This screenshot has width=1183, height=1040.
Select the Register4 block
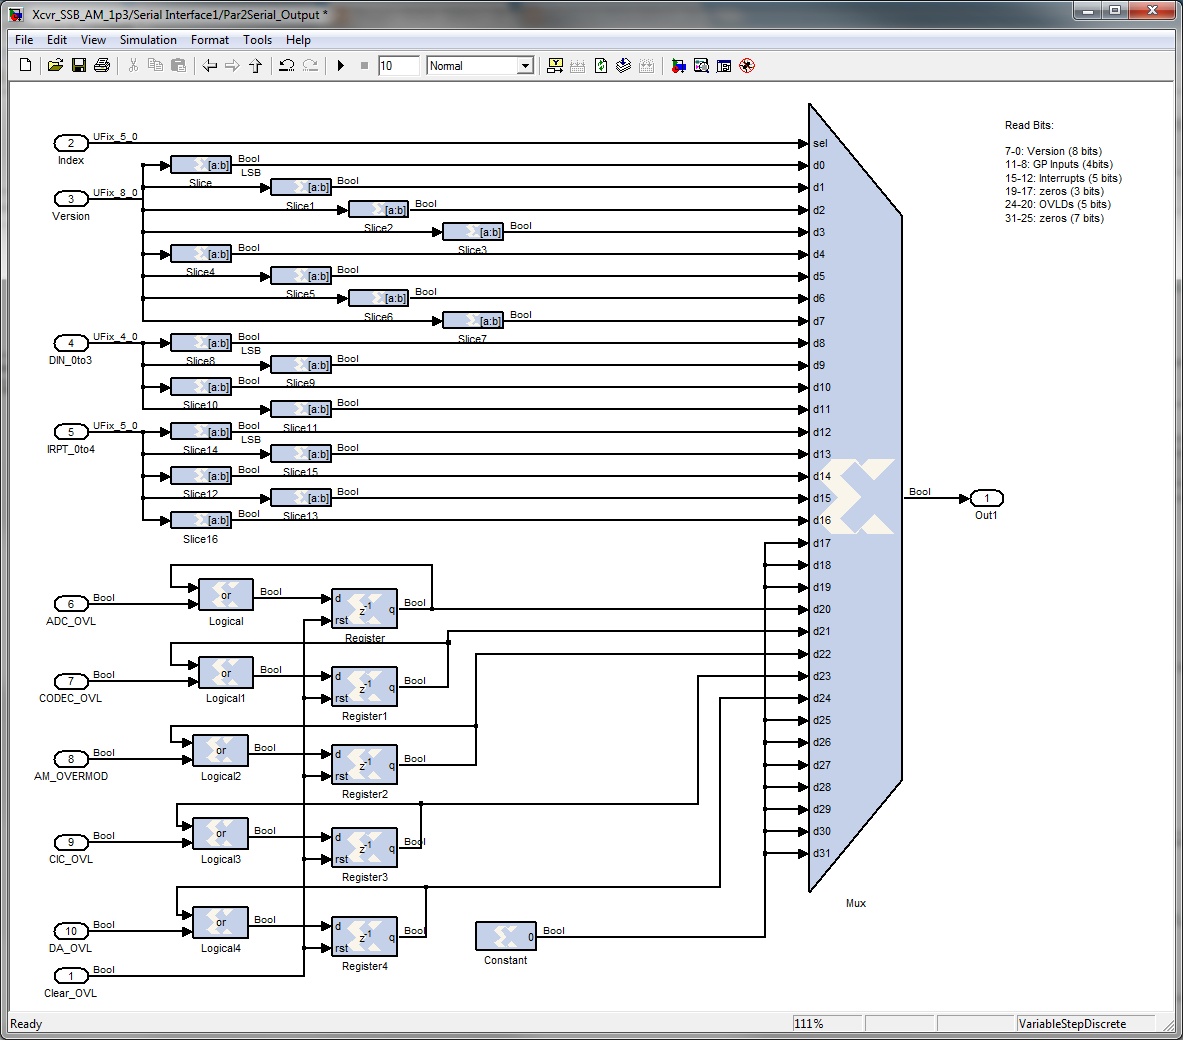coord(364,936)
